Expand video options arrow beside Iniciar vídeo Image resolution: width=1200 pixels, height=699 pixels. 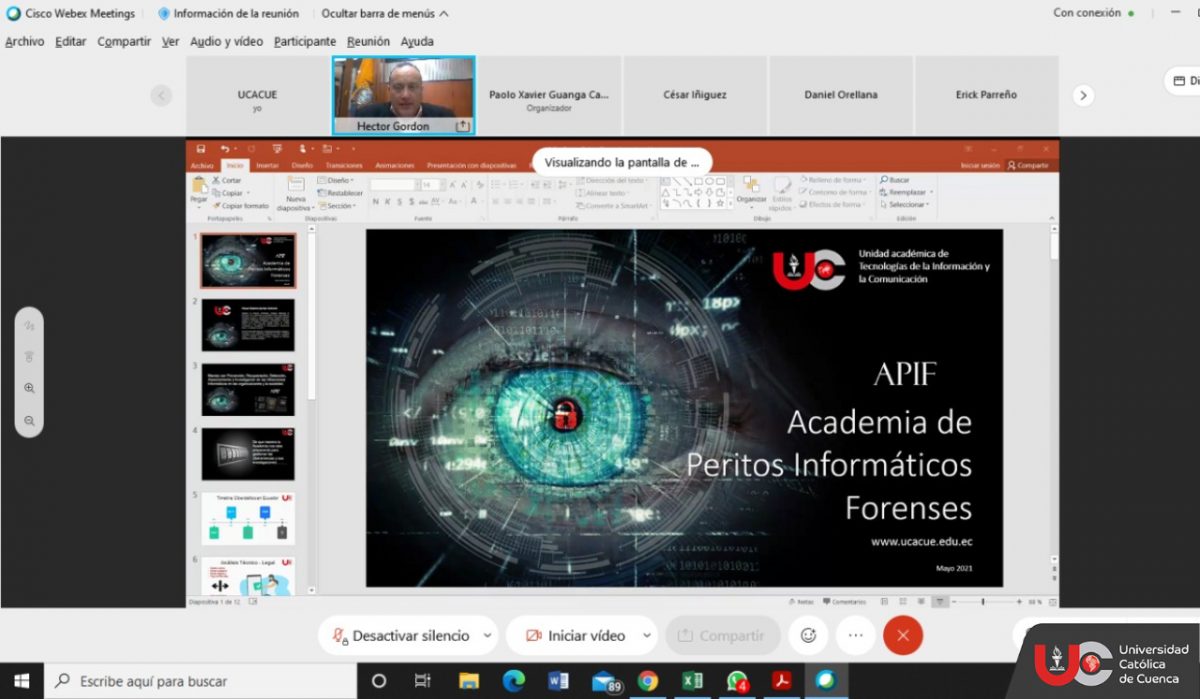tap(647, 635)
